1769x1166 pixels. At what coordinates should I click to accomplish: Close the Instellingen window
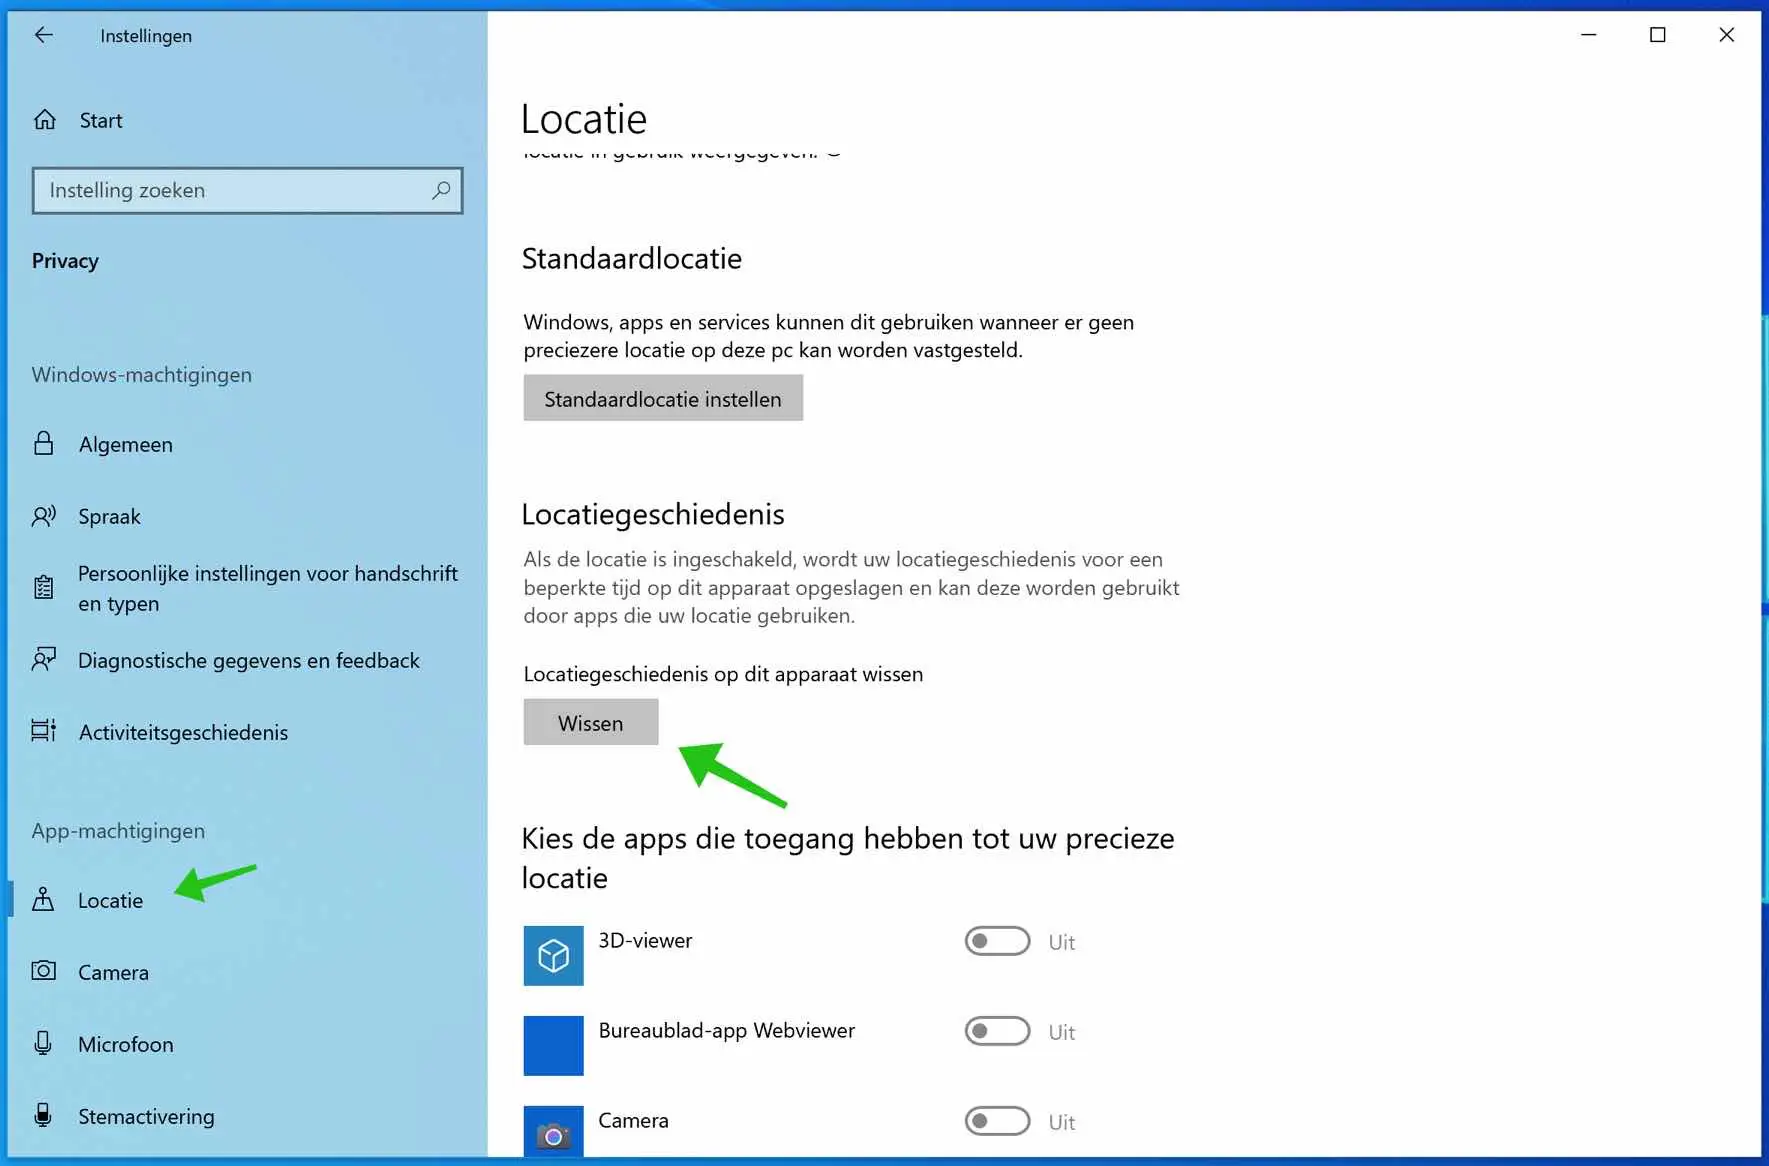coord(1726,35)
